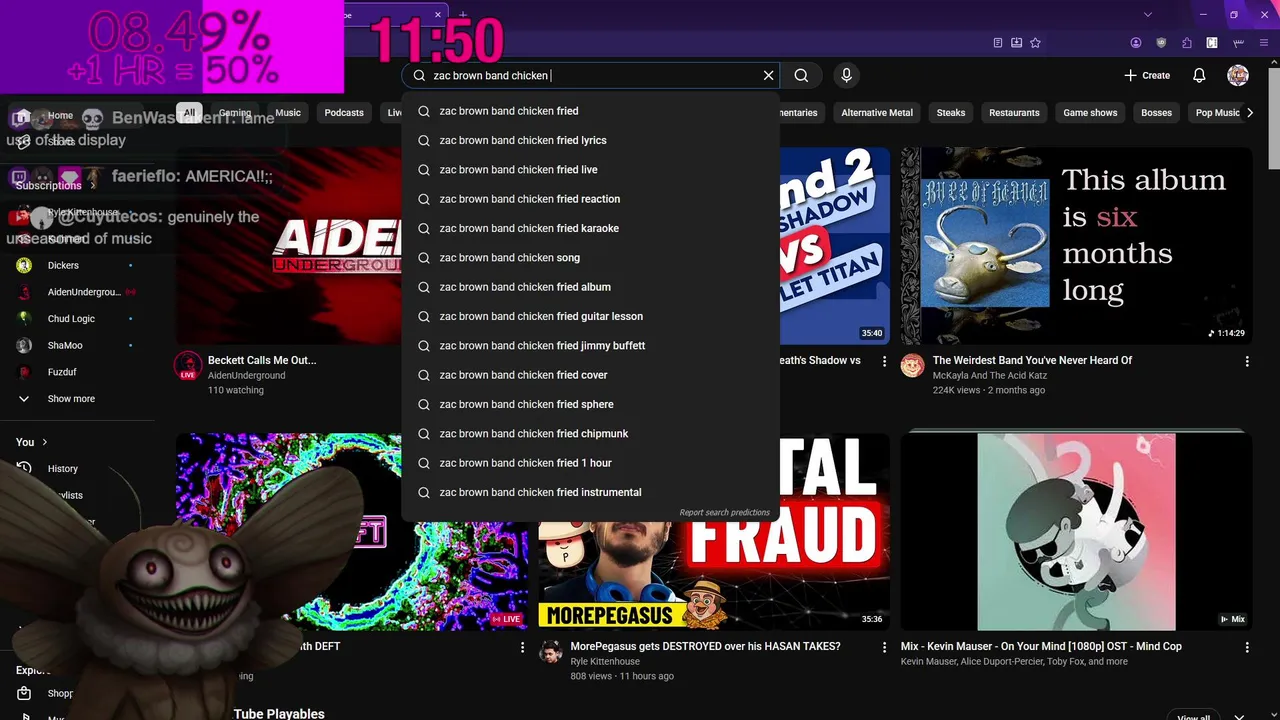Open the list-all-tabs chevron in the title bar
The height and width of the screenshot is (720, 1280).
pyautogui.click(x=1148, y=14)
